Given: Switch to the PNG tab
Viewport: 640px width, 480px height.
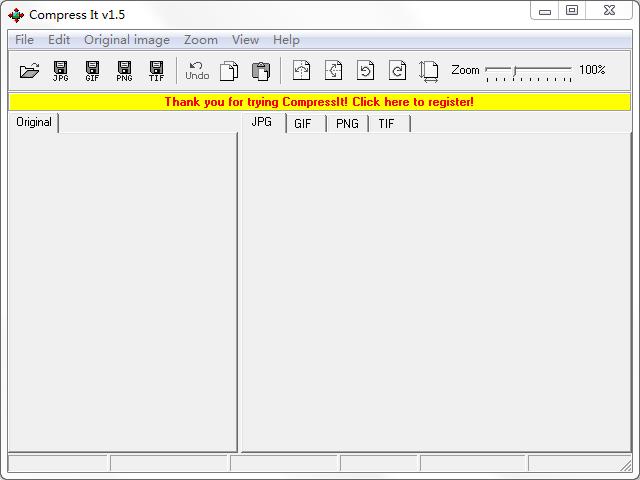Looking at the screenshot, I should tap(347, 124).
